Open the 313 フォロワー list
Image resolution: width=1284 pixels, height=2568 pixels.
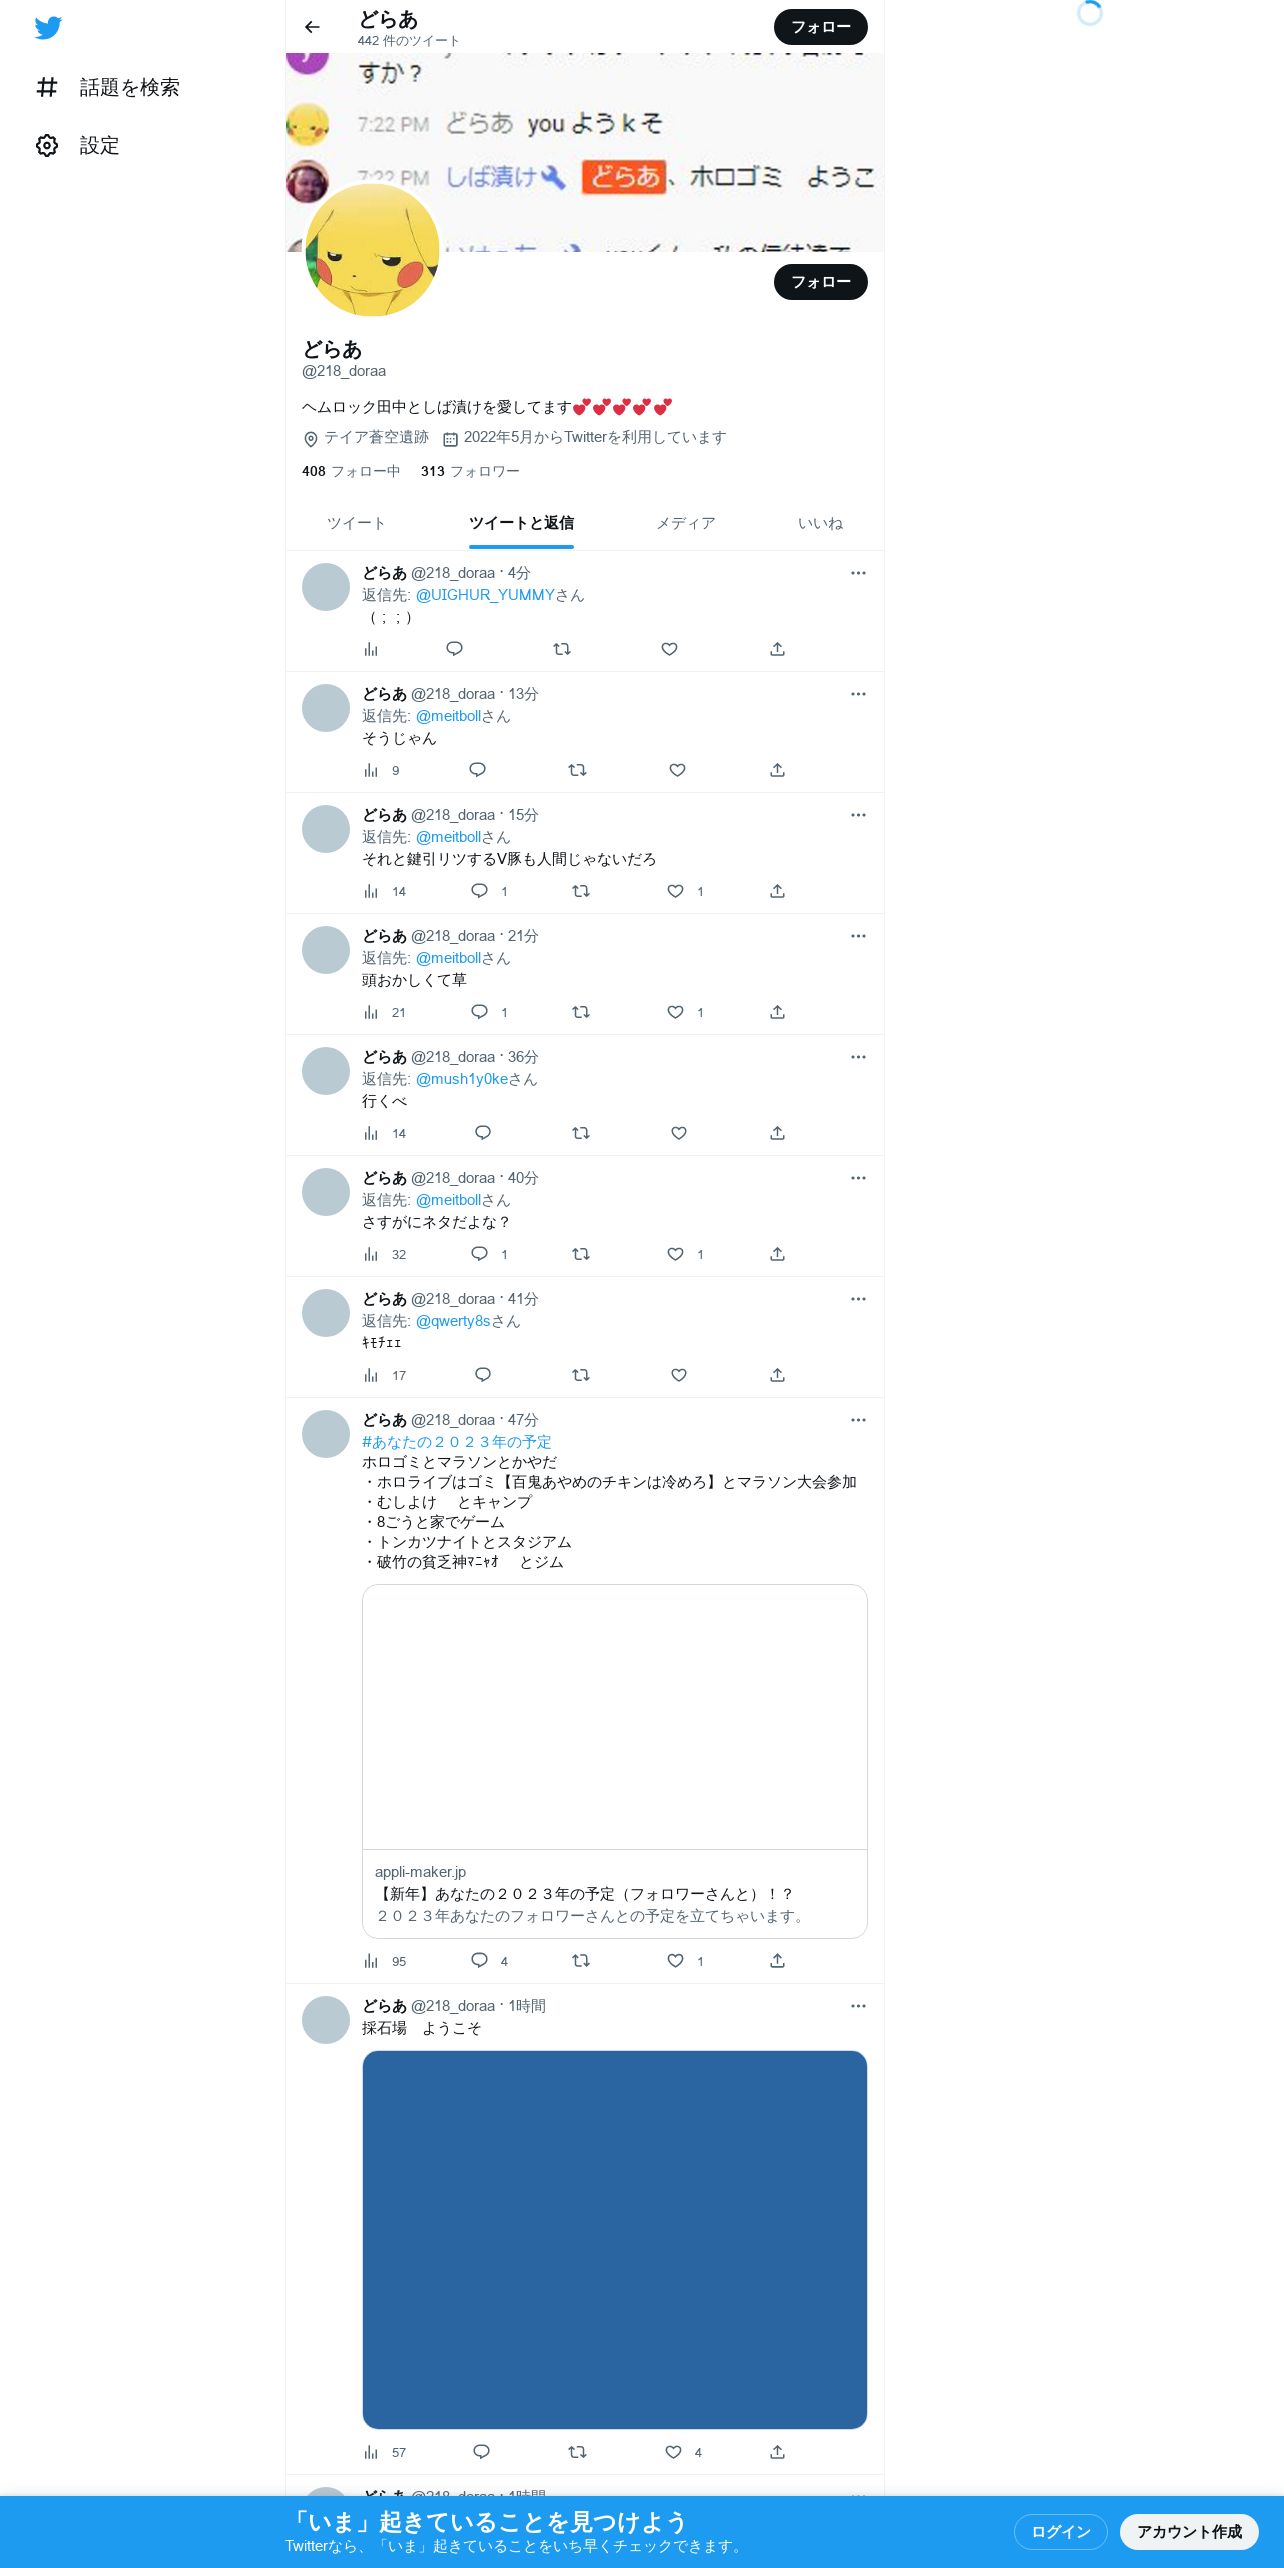coord(470,471)
